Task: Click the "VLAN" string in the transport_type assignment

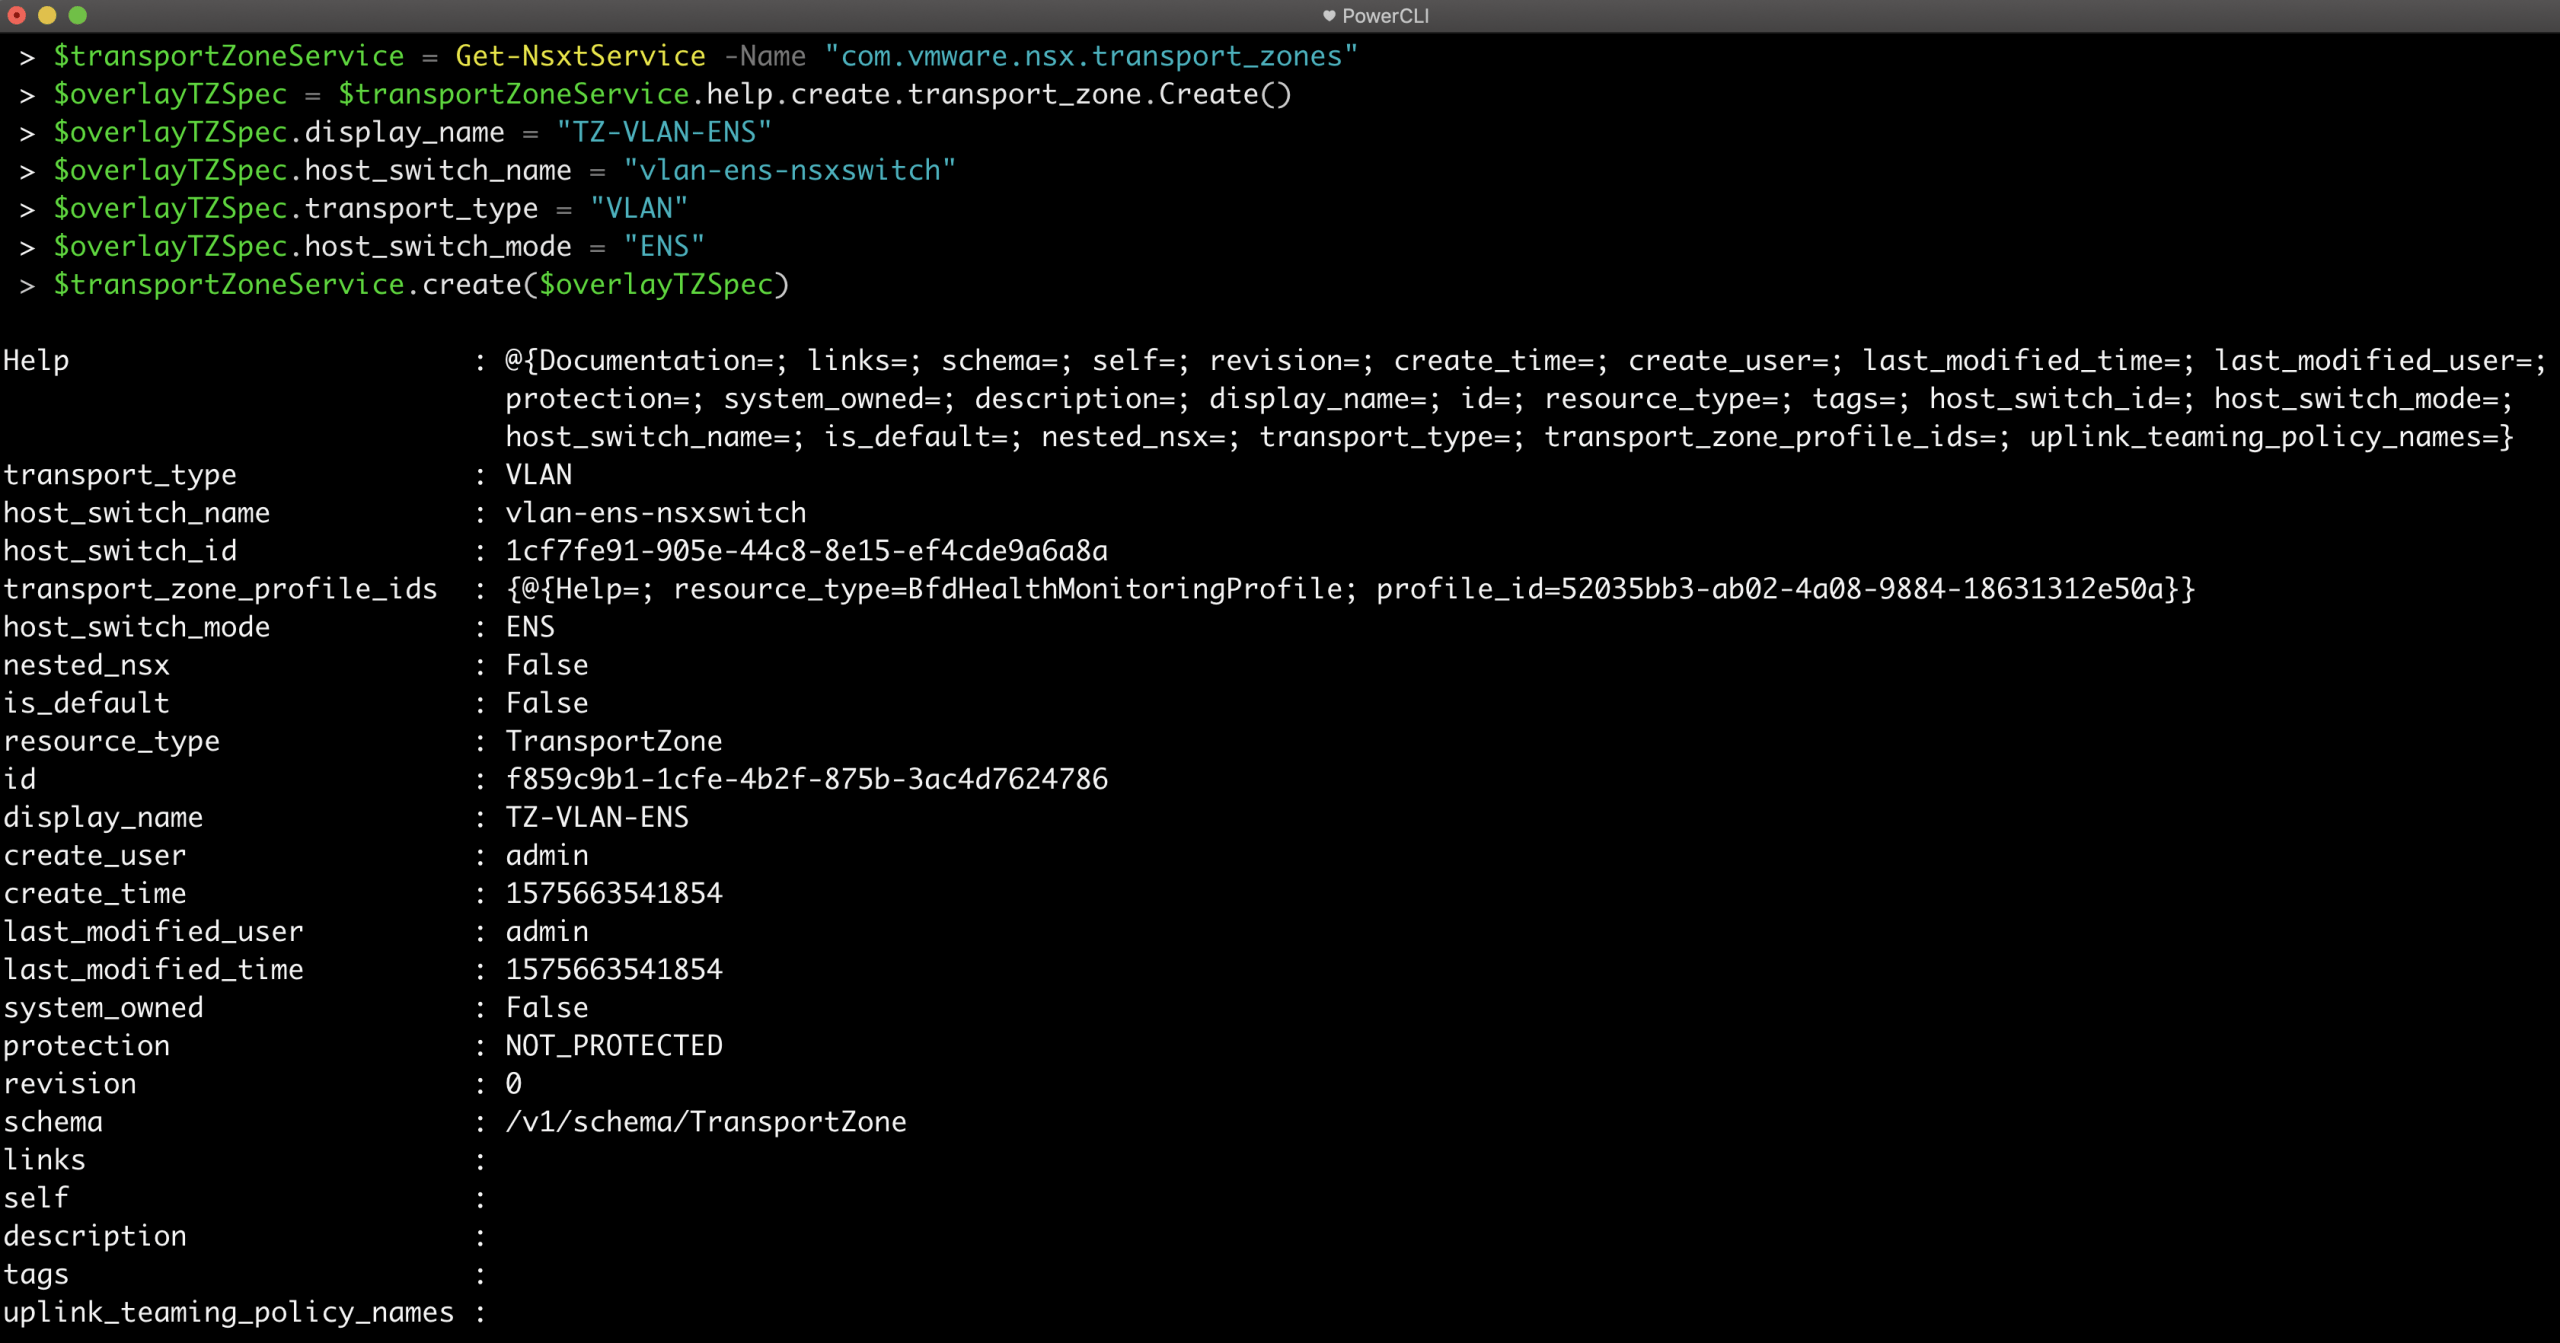Action: click(641, 207)
